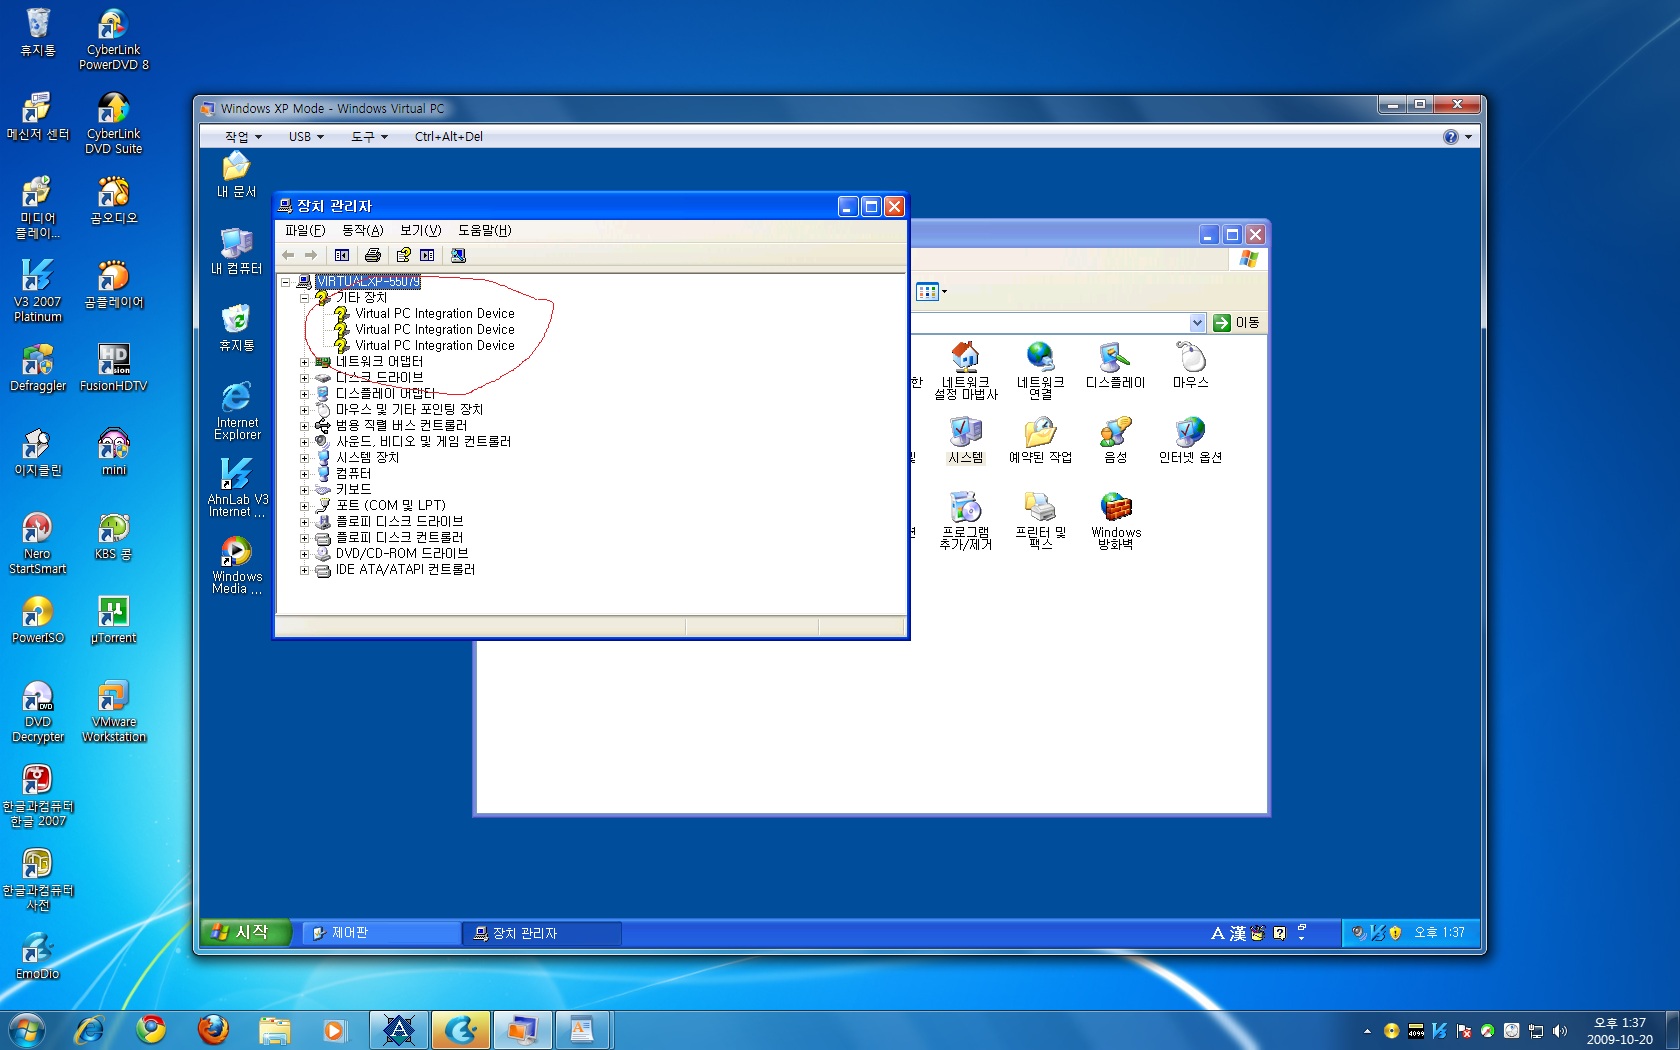Collapse the 기타 장치 tree node
Screen dimensions: 1680x1050
tap(304, 298)
